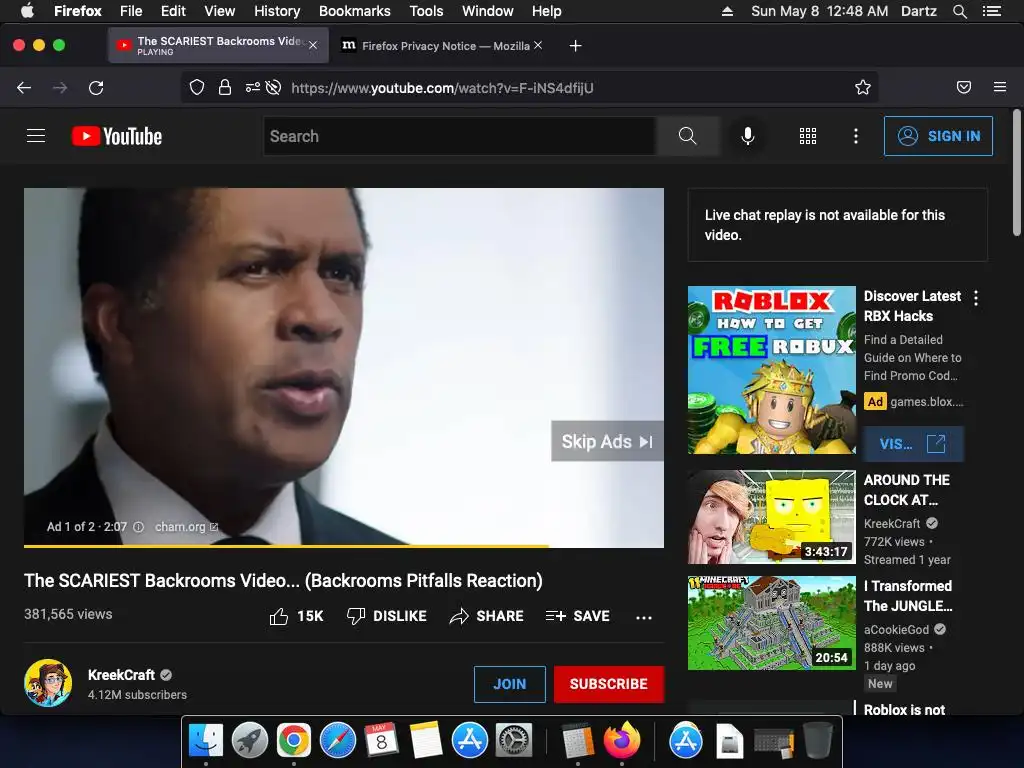1024x768 pixels.
Task: Skip the video ad
Action: tap(607, 441)
